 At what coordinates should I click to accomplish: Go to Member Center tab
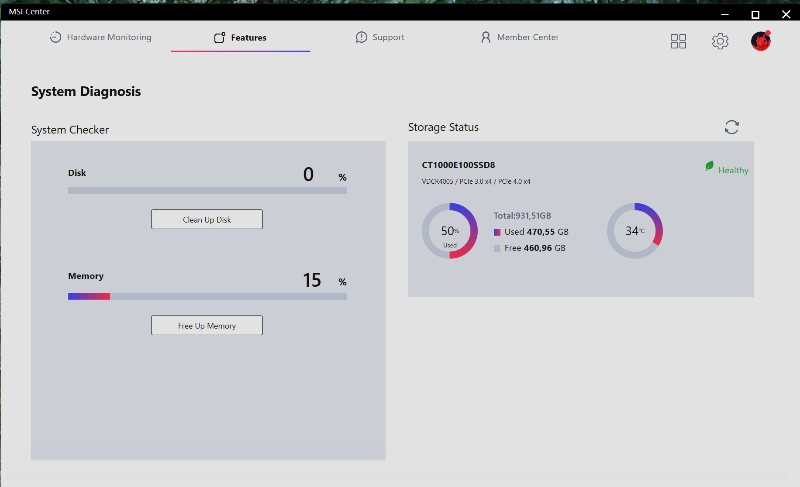click(x=527, y=38)
